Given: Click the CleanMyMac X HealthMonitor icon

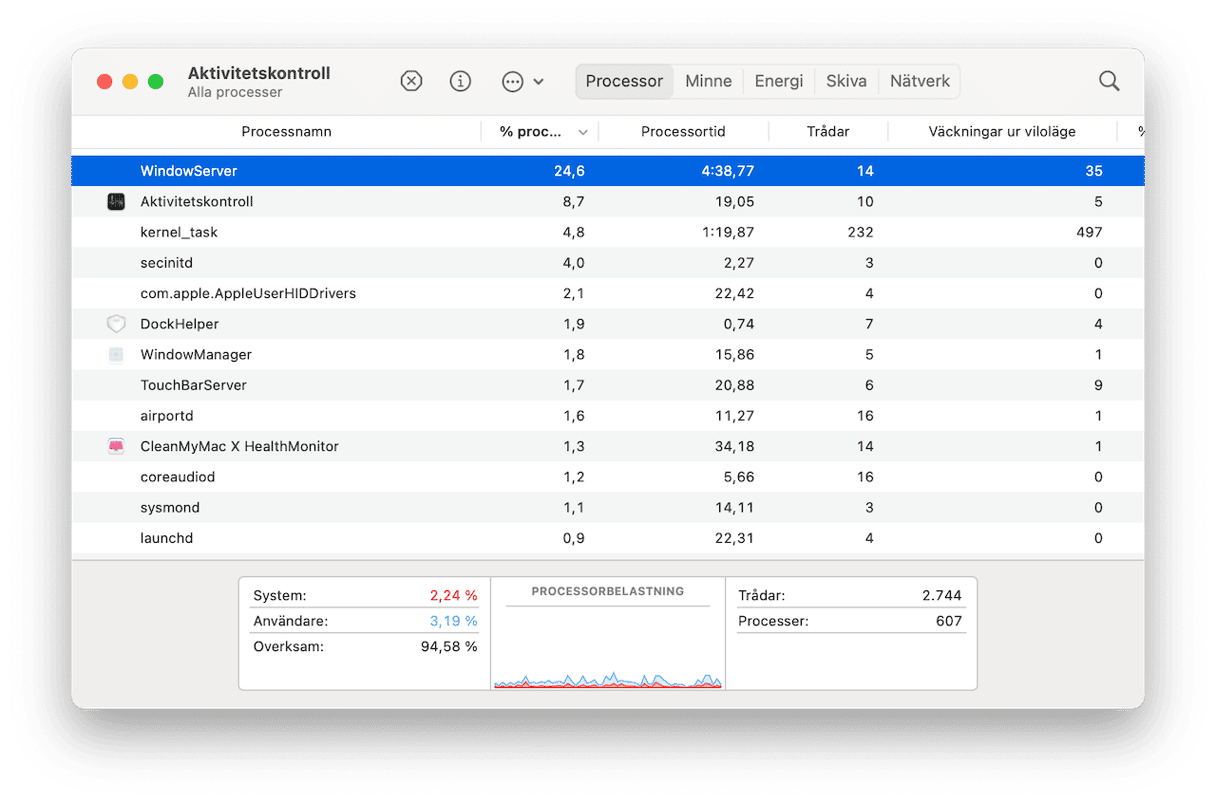Looking at the screenshot, I should pos(116,446).
